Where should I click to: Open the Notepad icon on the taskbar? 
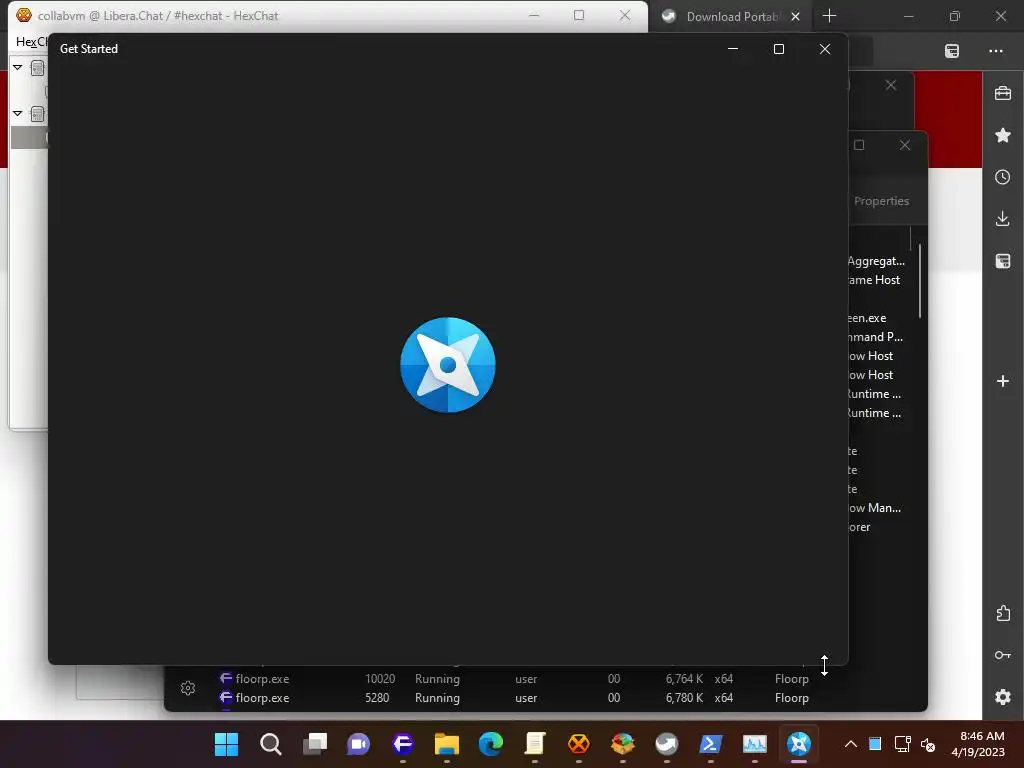(535, 744)
